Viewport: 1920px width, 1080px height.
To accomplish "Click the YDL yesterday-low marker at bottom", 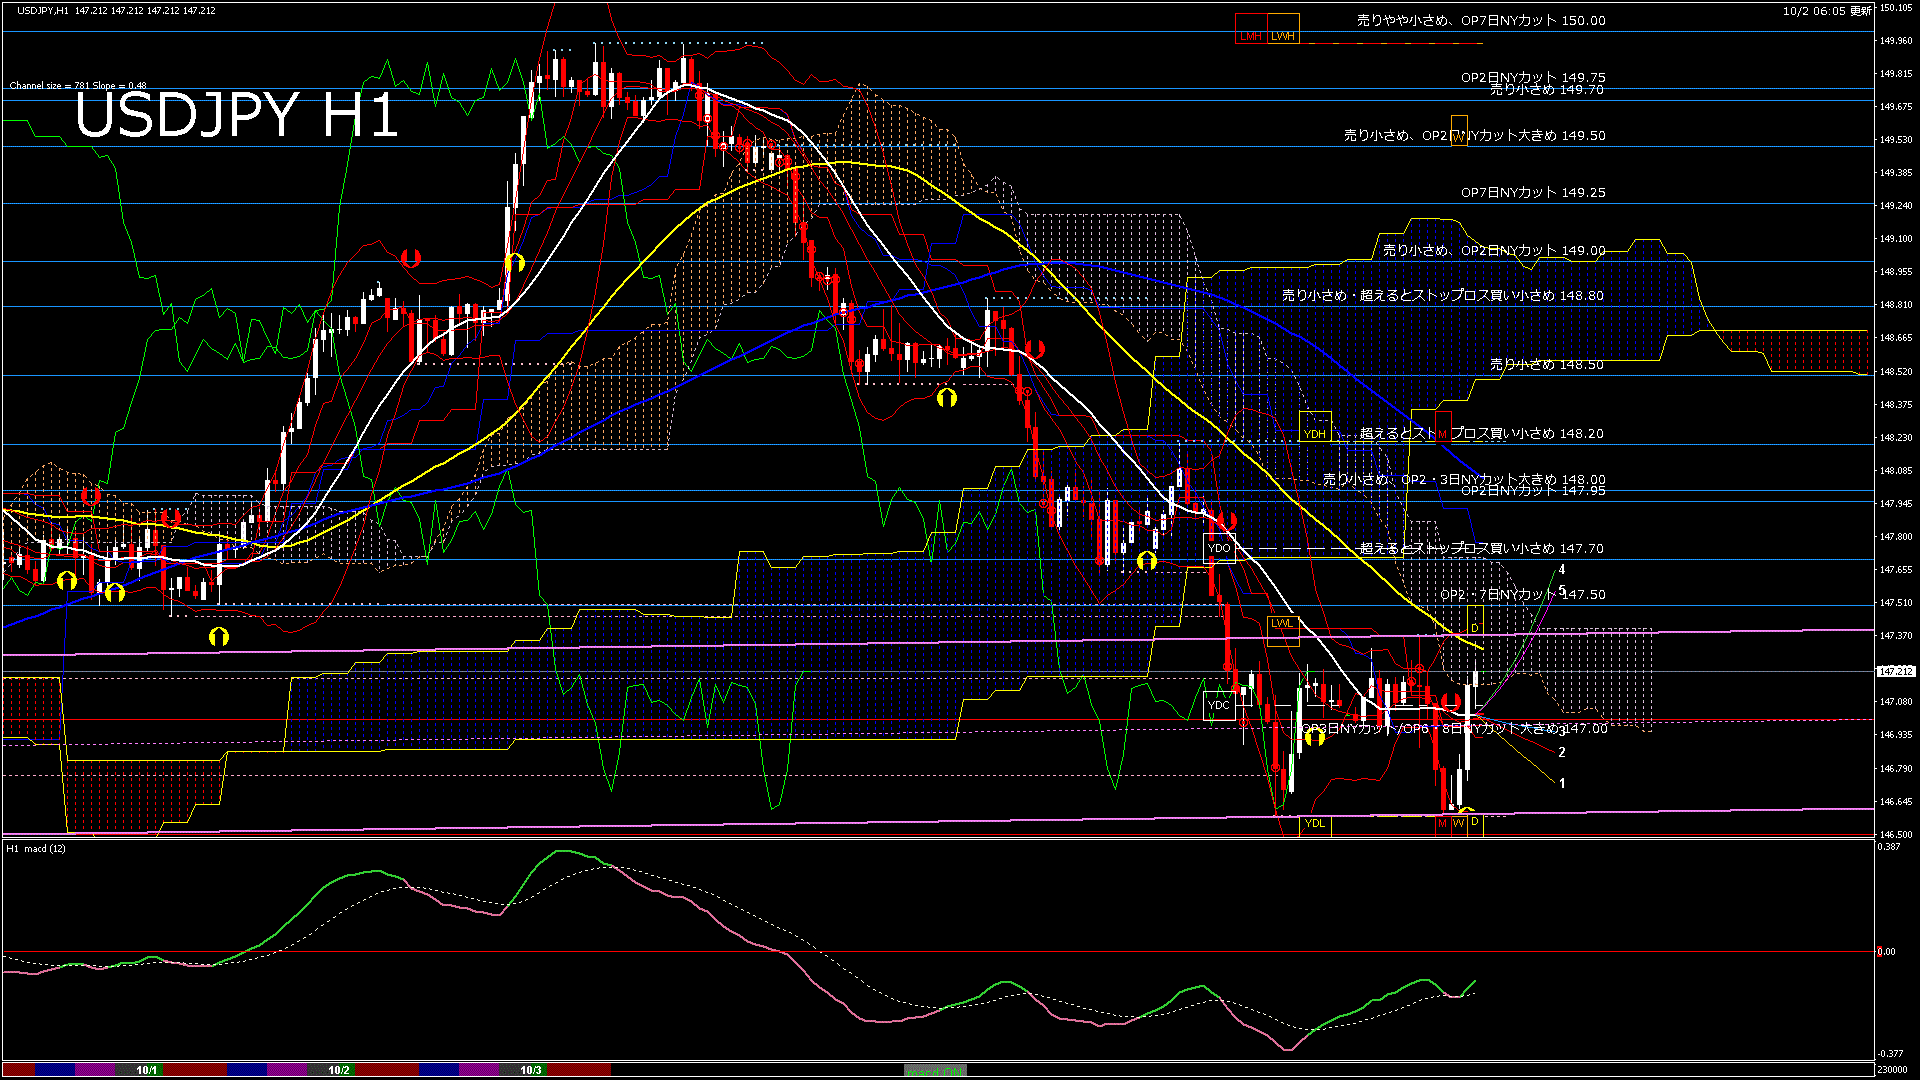I will 1314,824.
